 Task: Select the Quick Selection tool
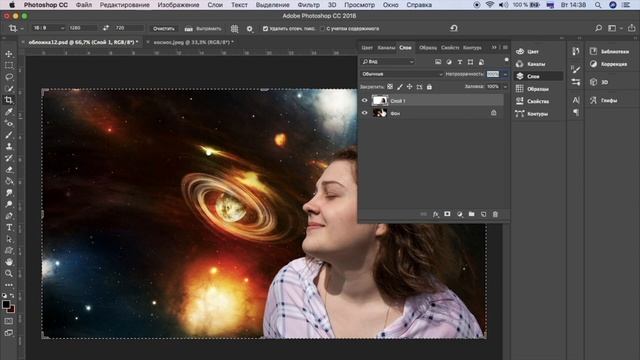(9, 89)
